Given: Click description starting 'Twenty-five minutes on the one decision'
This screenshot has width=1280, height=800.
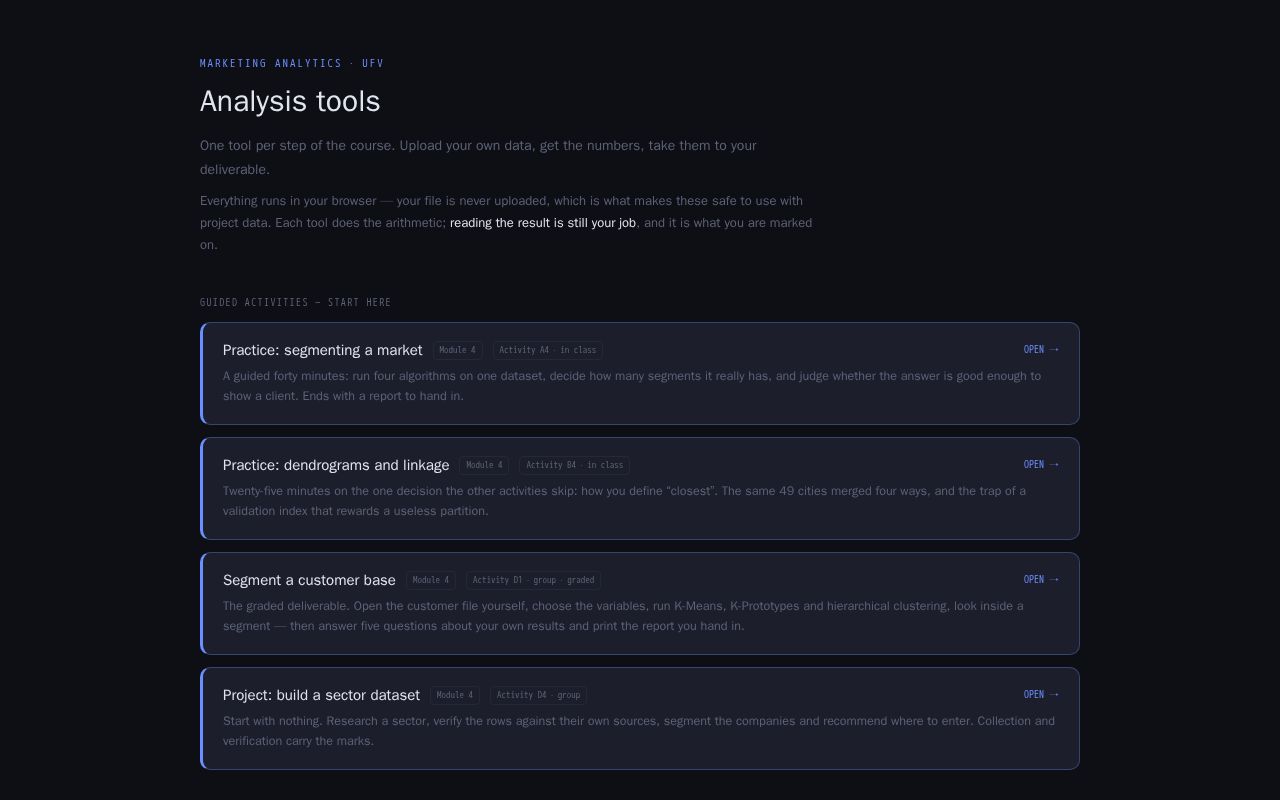Looking at the screenshot, I should [624, 501].
